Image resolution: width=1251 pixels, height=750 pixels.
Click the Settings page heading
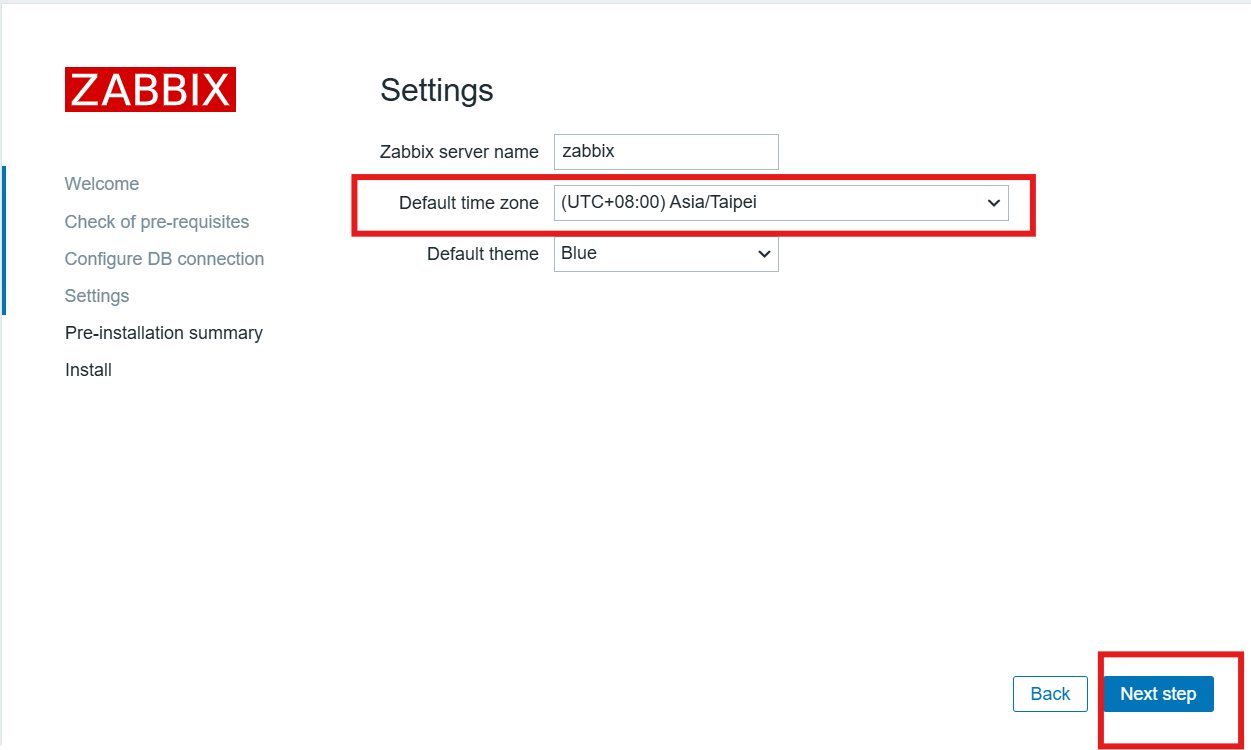coord(437,90)
